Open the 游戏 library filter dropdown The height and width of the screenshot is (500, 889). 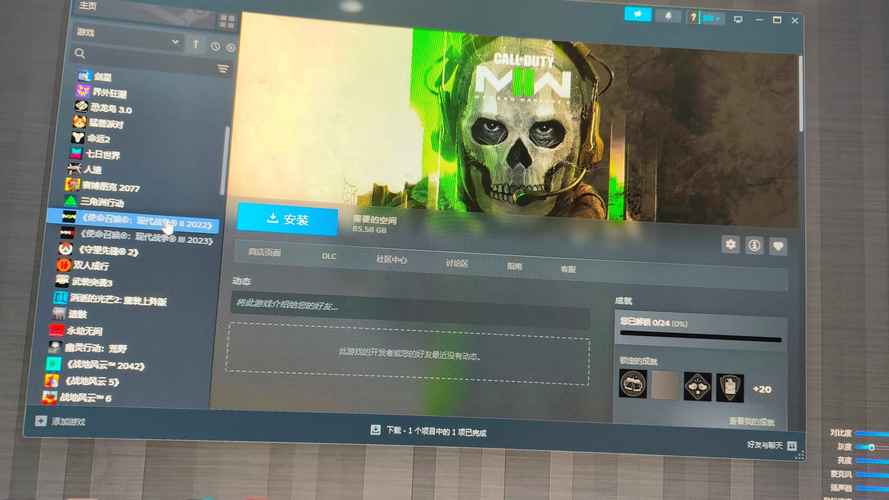point(128,36)
